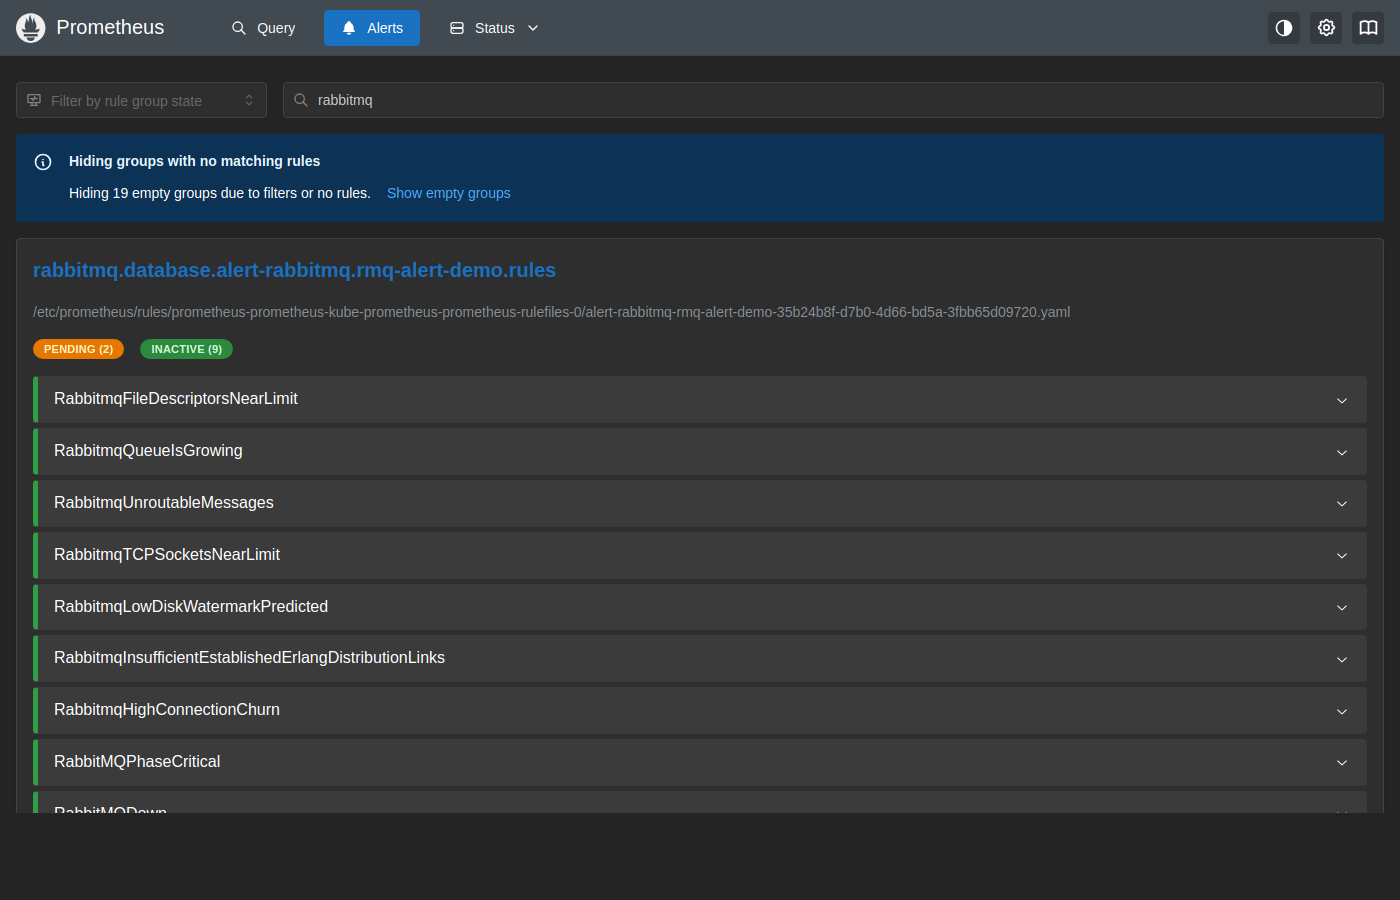Open the Filter by rule group state dropdown

[x=141, y=100]
